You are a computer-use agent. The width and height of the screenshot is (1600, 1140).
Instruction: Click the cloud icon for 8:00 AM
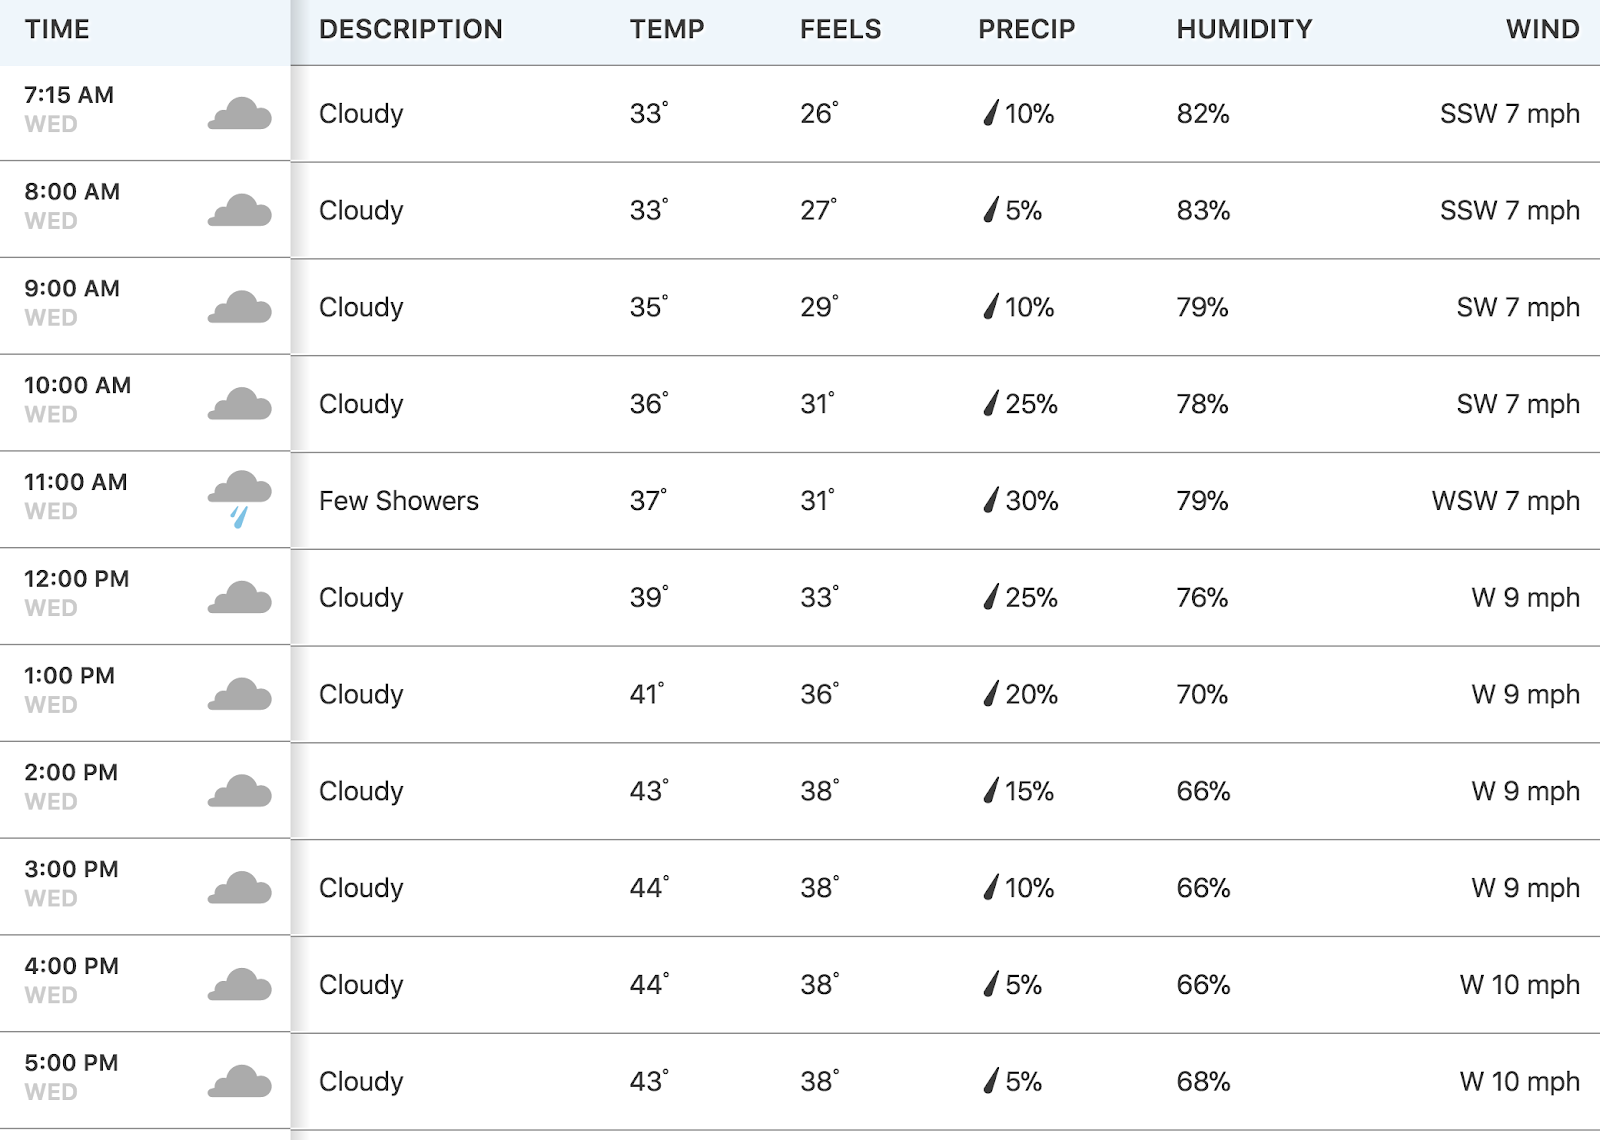[x=239, y=211]
